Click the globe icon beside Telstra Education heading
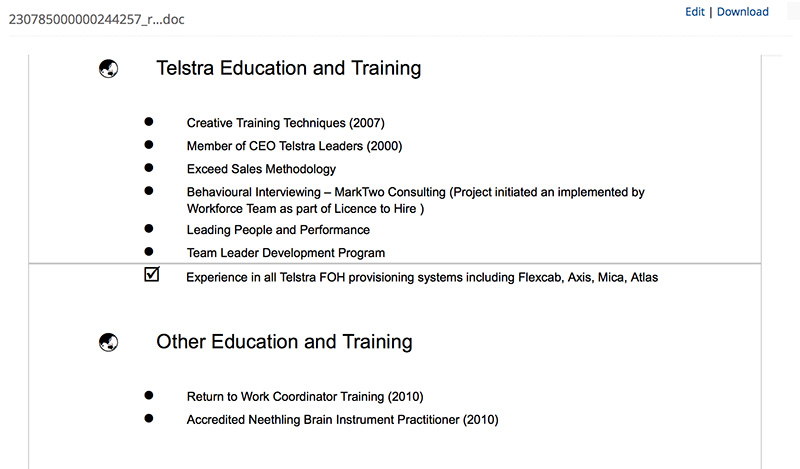Screen dimensions: 800x469 tap(109, 69)
